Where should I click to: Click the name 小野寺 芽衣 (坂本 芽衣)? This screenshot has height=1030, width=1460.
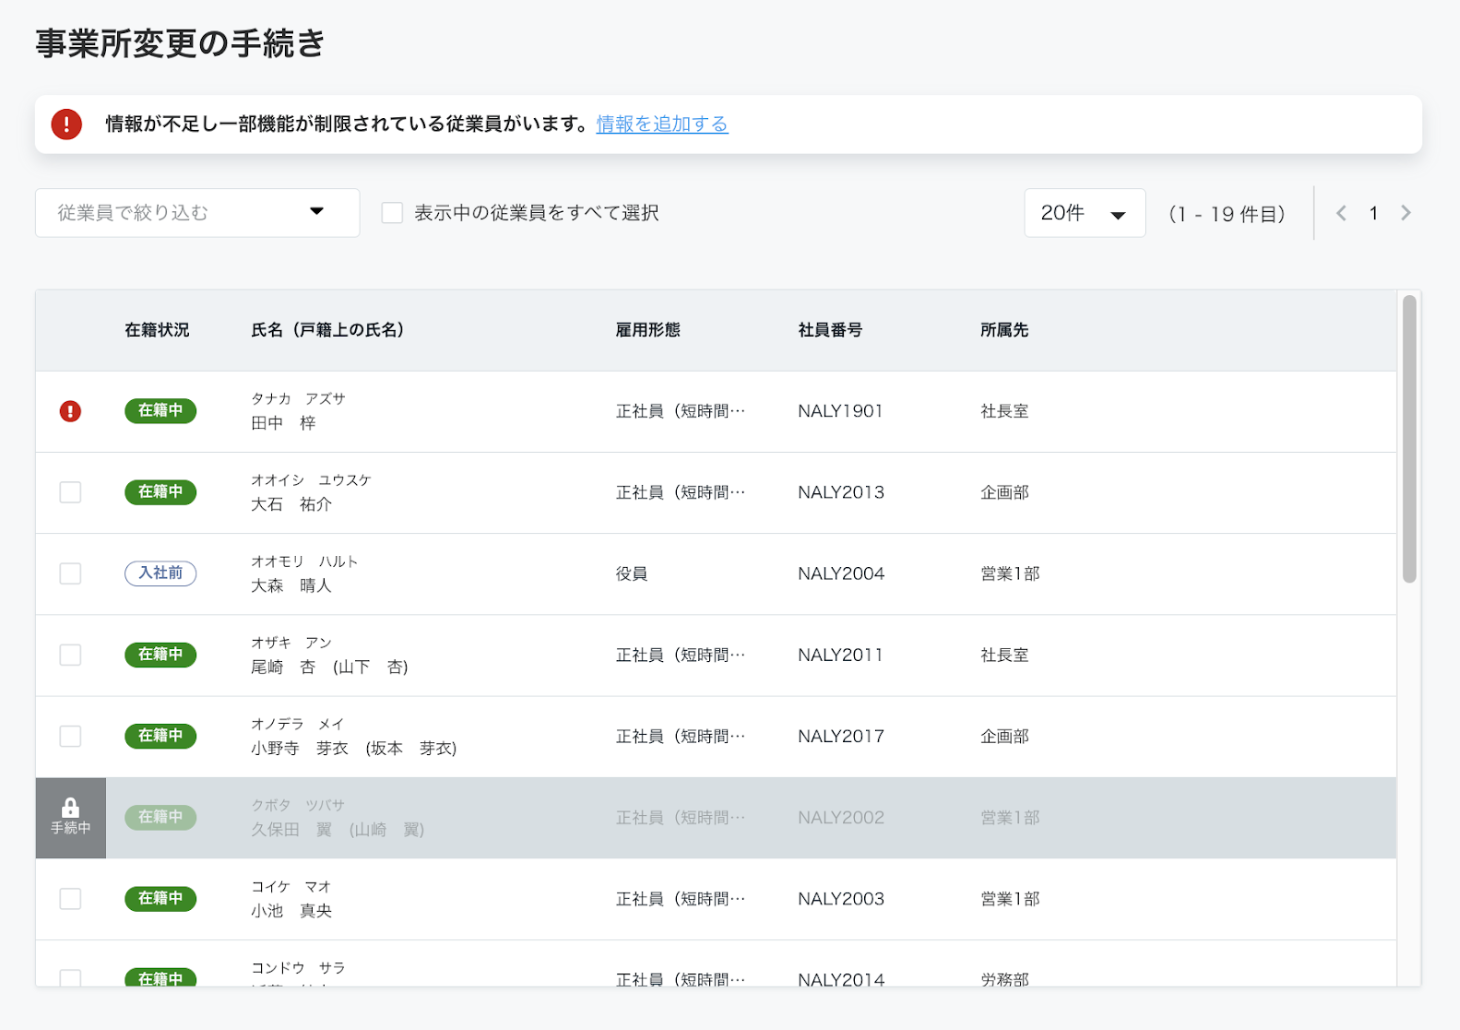tap(354, 748)
